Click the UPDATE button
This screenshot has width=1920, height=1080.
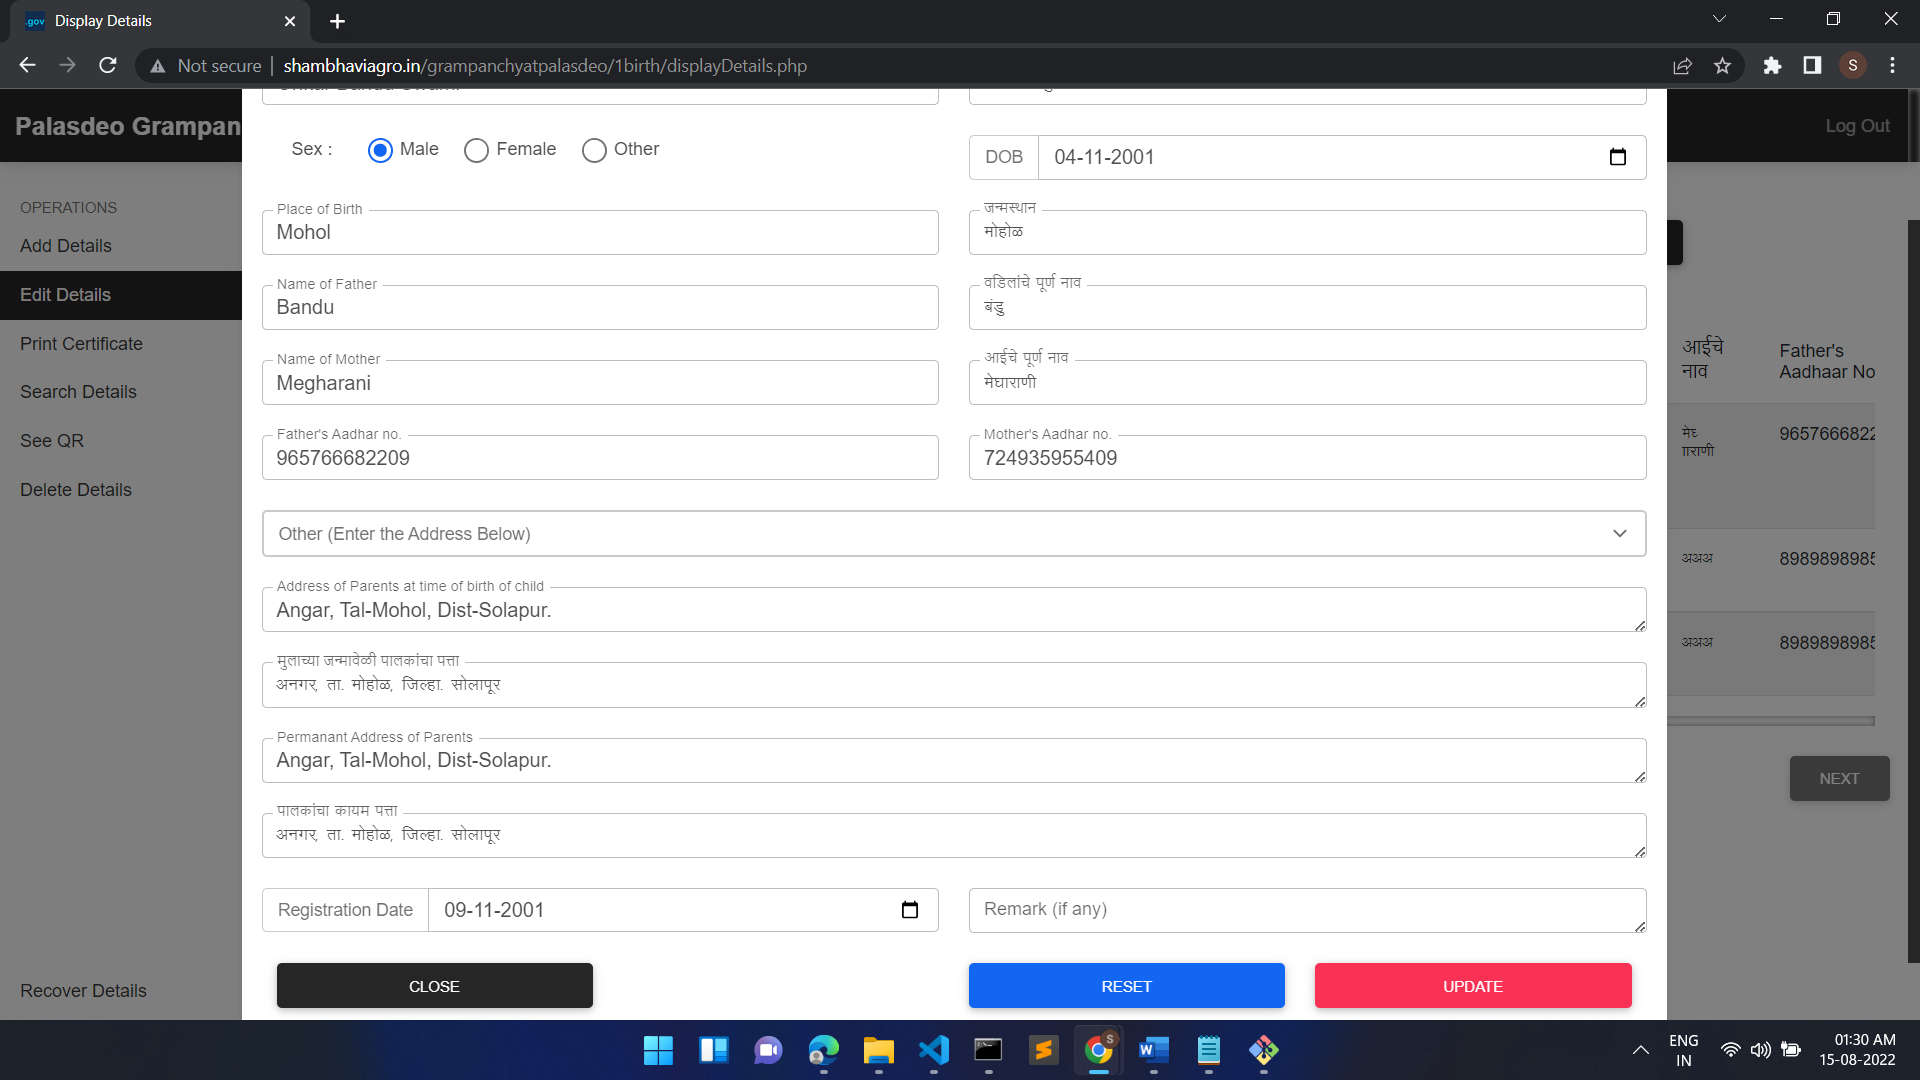click(1471, 985)
